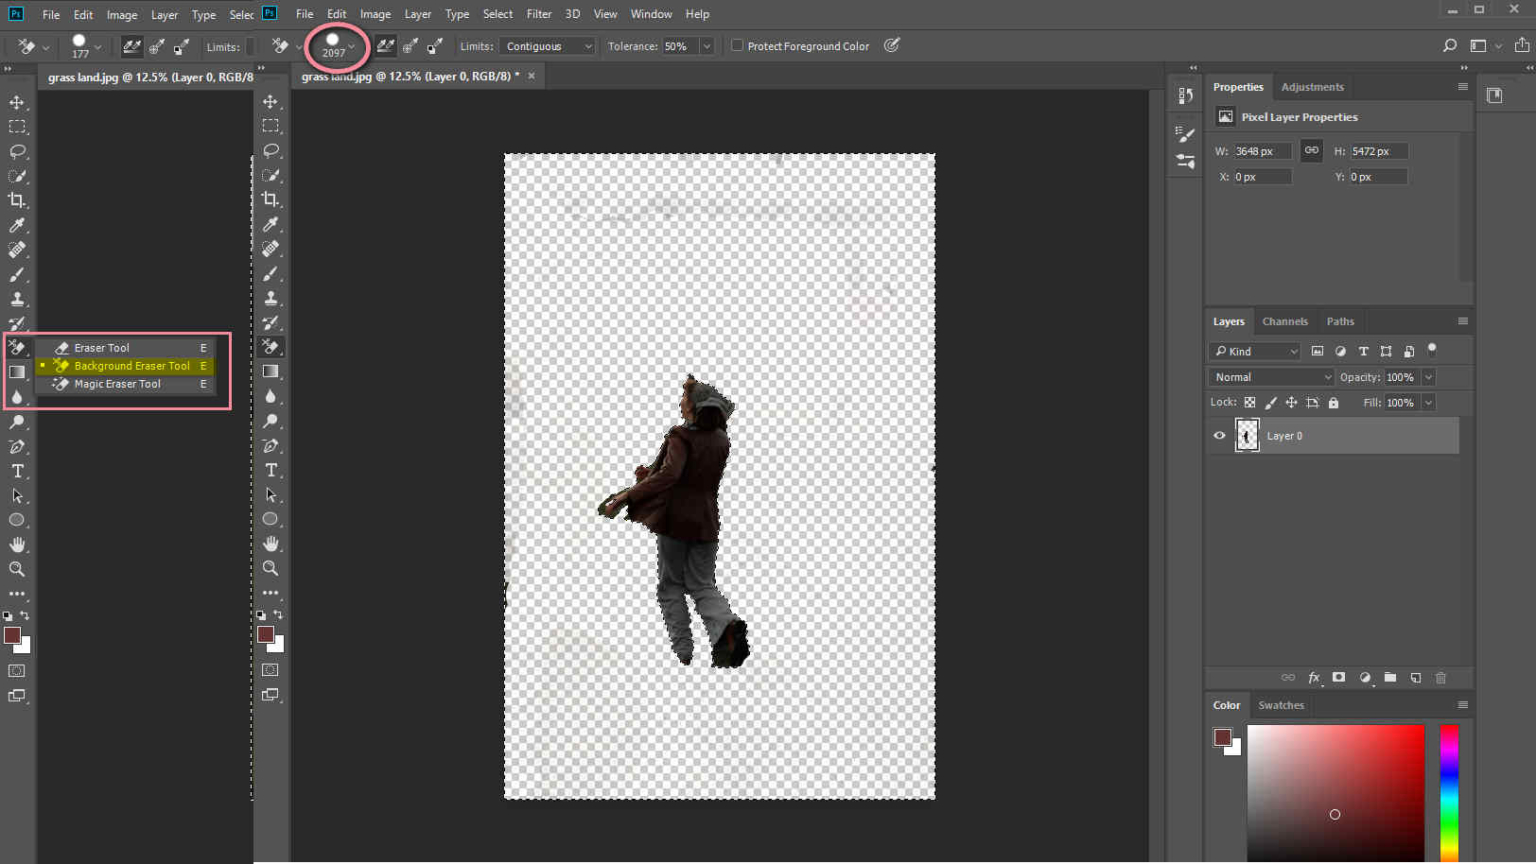Image resolution: width=1536 pixels, height=864 pixels.
Task: Select the Horizontal Type tool
Action: coord(17,471)
